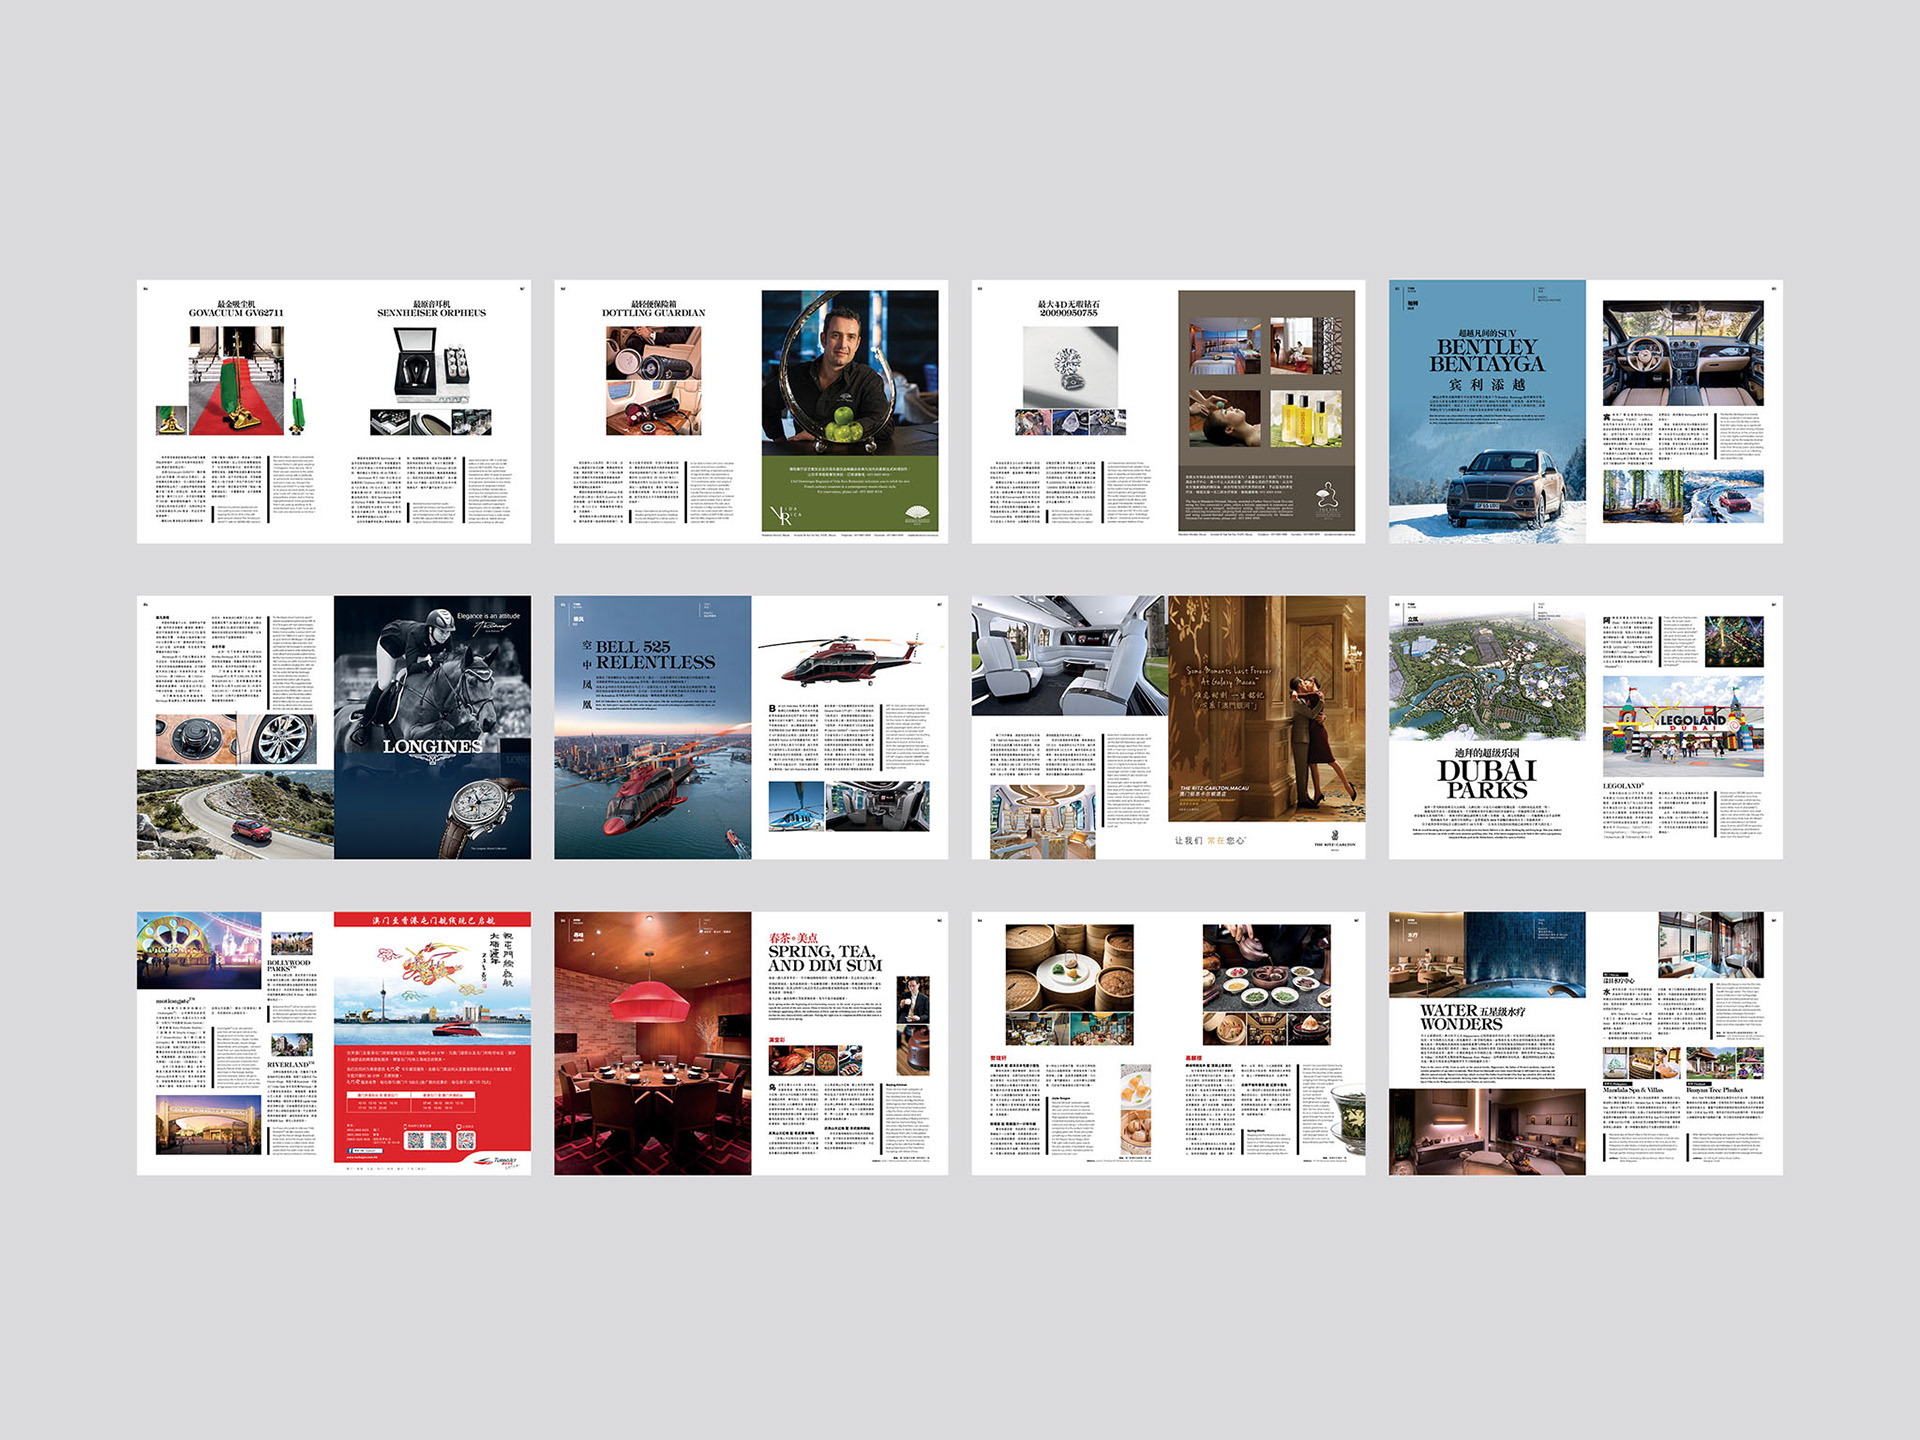The width and height of the screenshot is (1920, 1440).
Task: Open the diamond close-up photo
Action: [x=1070, y=367]
